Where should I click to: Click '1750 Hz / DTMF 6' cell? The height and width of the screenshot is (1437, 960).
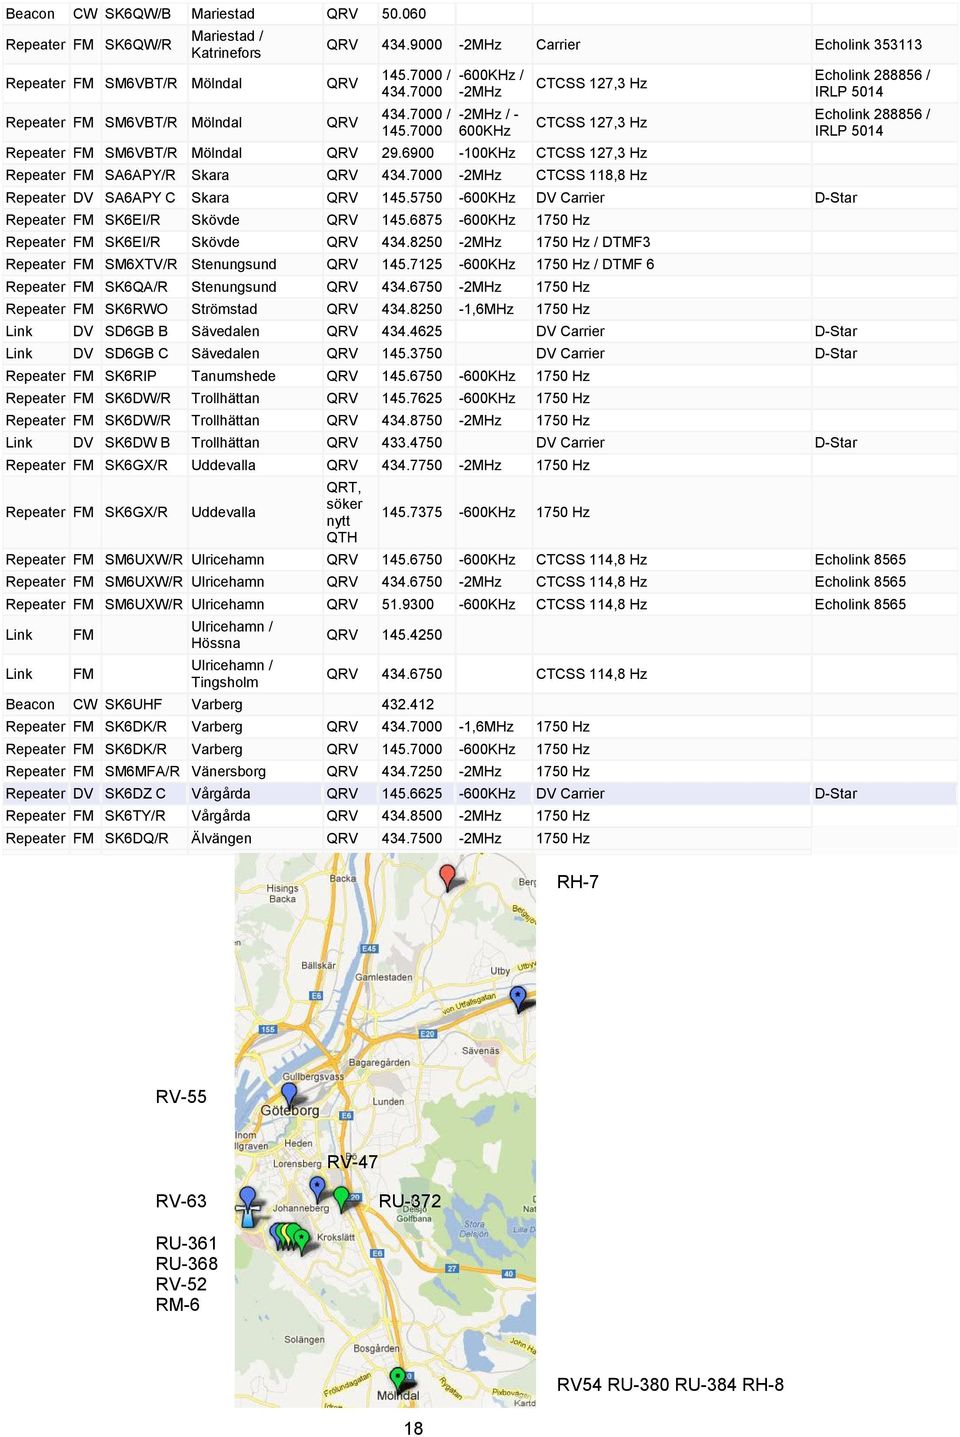click(x=595, y=264)
